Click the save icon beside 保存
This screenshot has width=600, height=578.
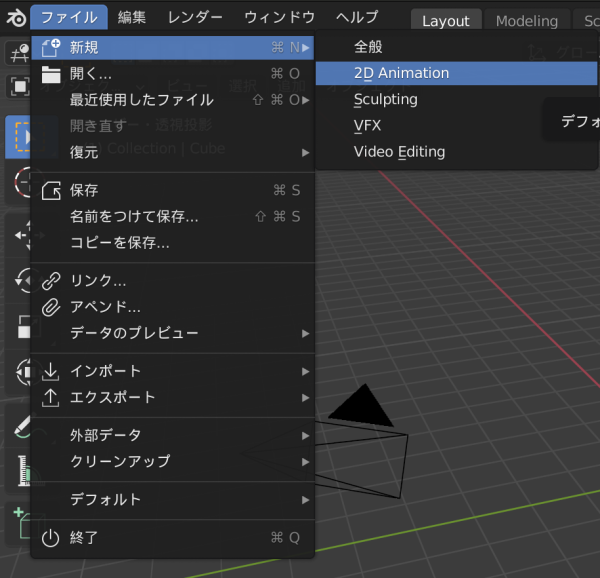click(x=51, y=190)
